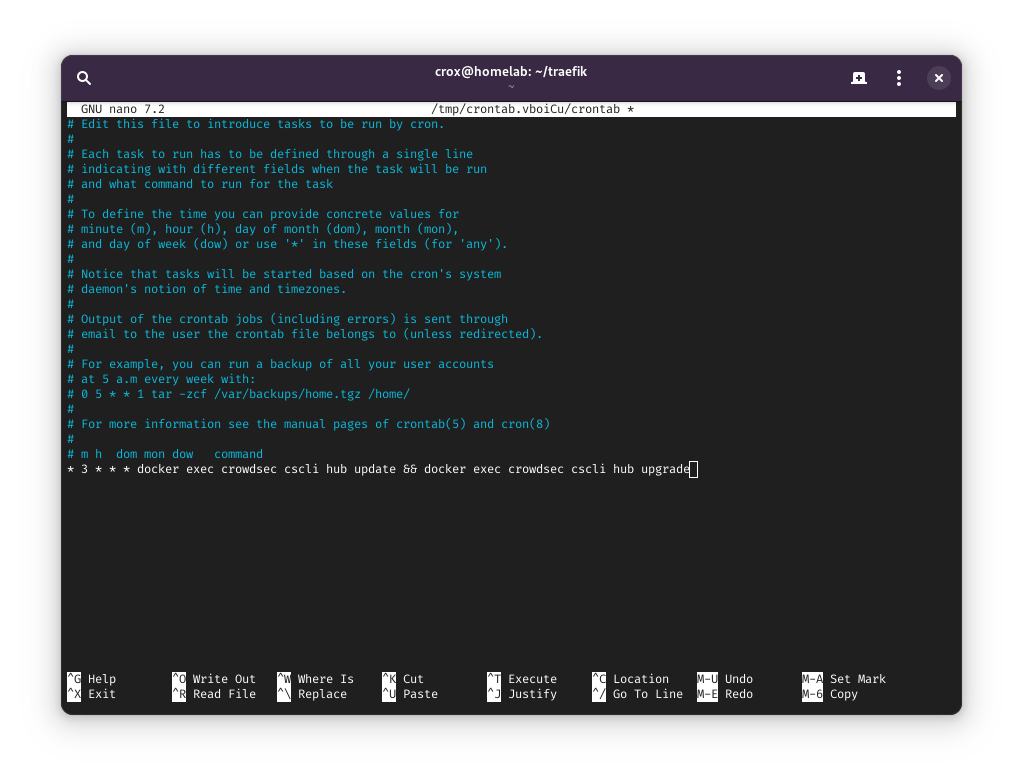Click the 'Output of the crontab jobs' line
The width and height of the screenshot is (1023, 782).
click(288, 319)
